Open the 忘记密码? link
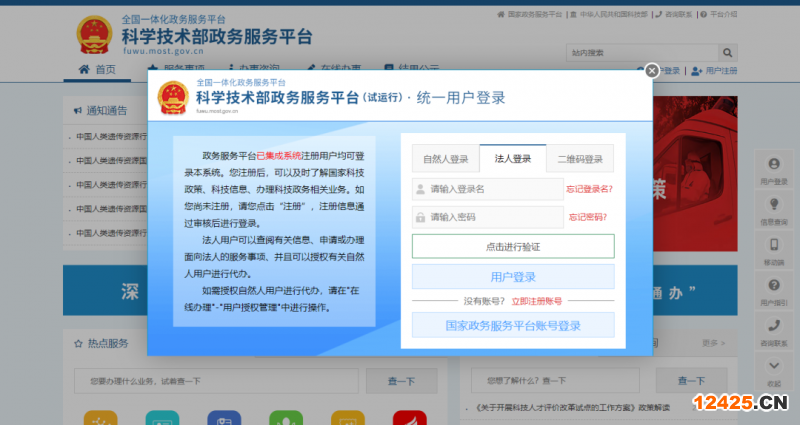The image size is (800, 425). [x=588, y=217]
